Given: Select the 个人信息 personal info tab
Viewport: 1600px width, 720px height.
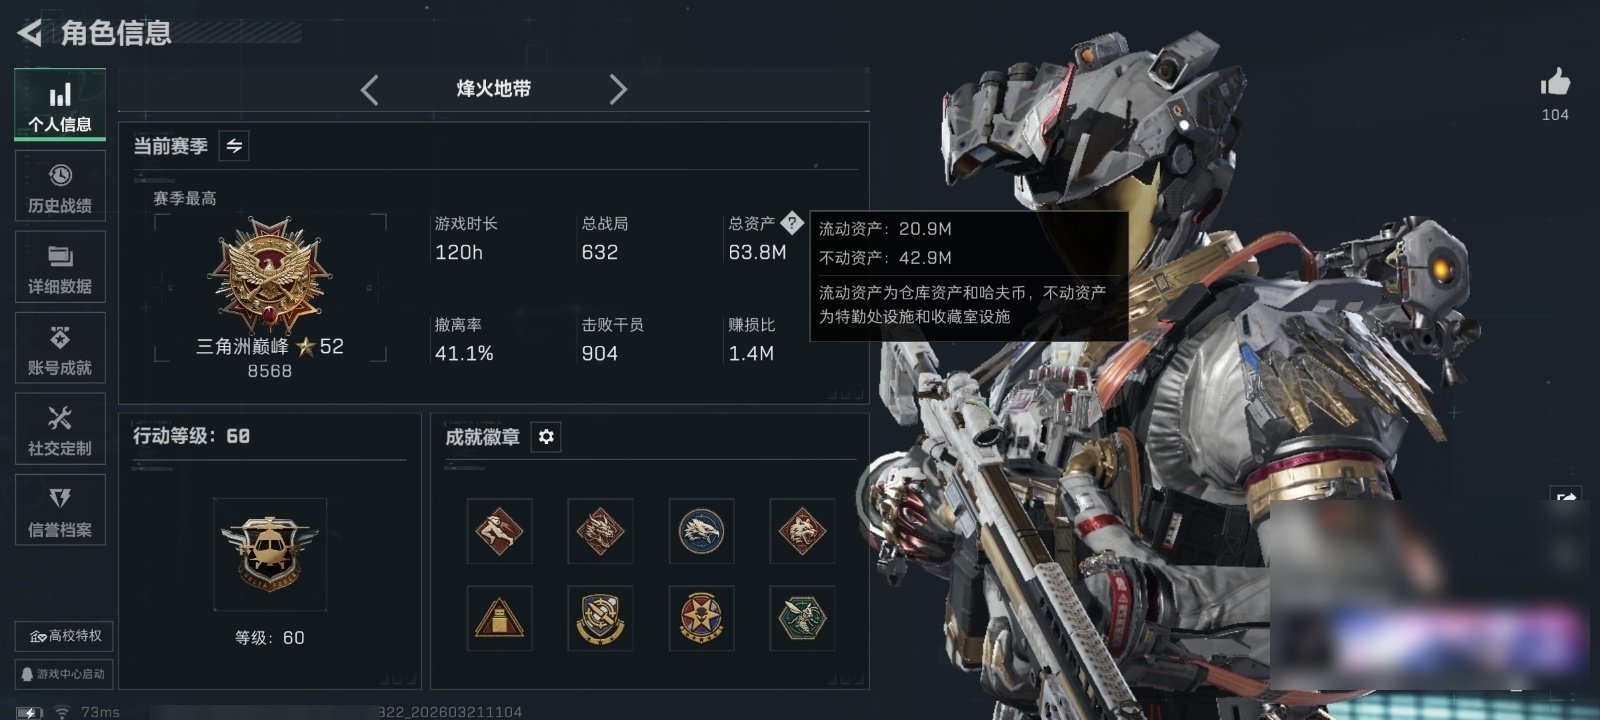Looking at the screenshot, I should 60,105.
